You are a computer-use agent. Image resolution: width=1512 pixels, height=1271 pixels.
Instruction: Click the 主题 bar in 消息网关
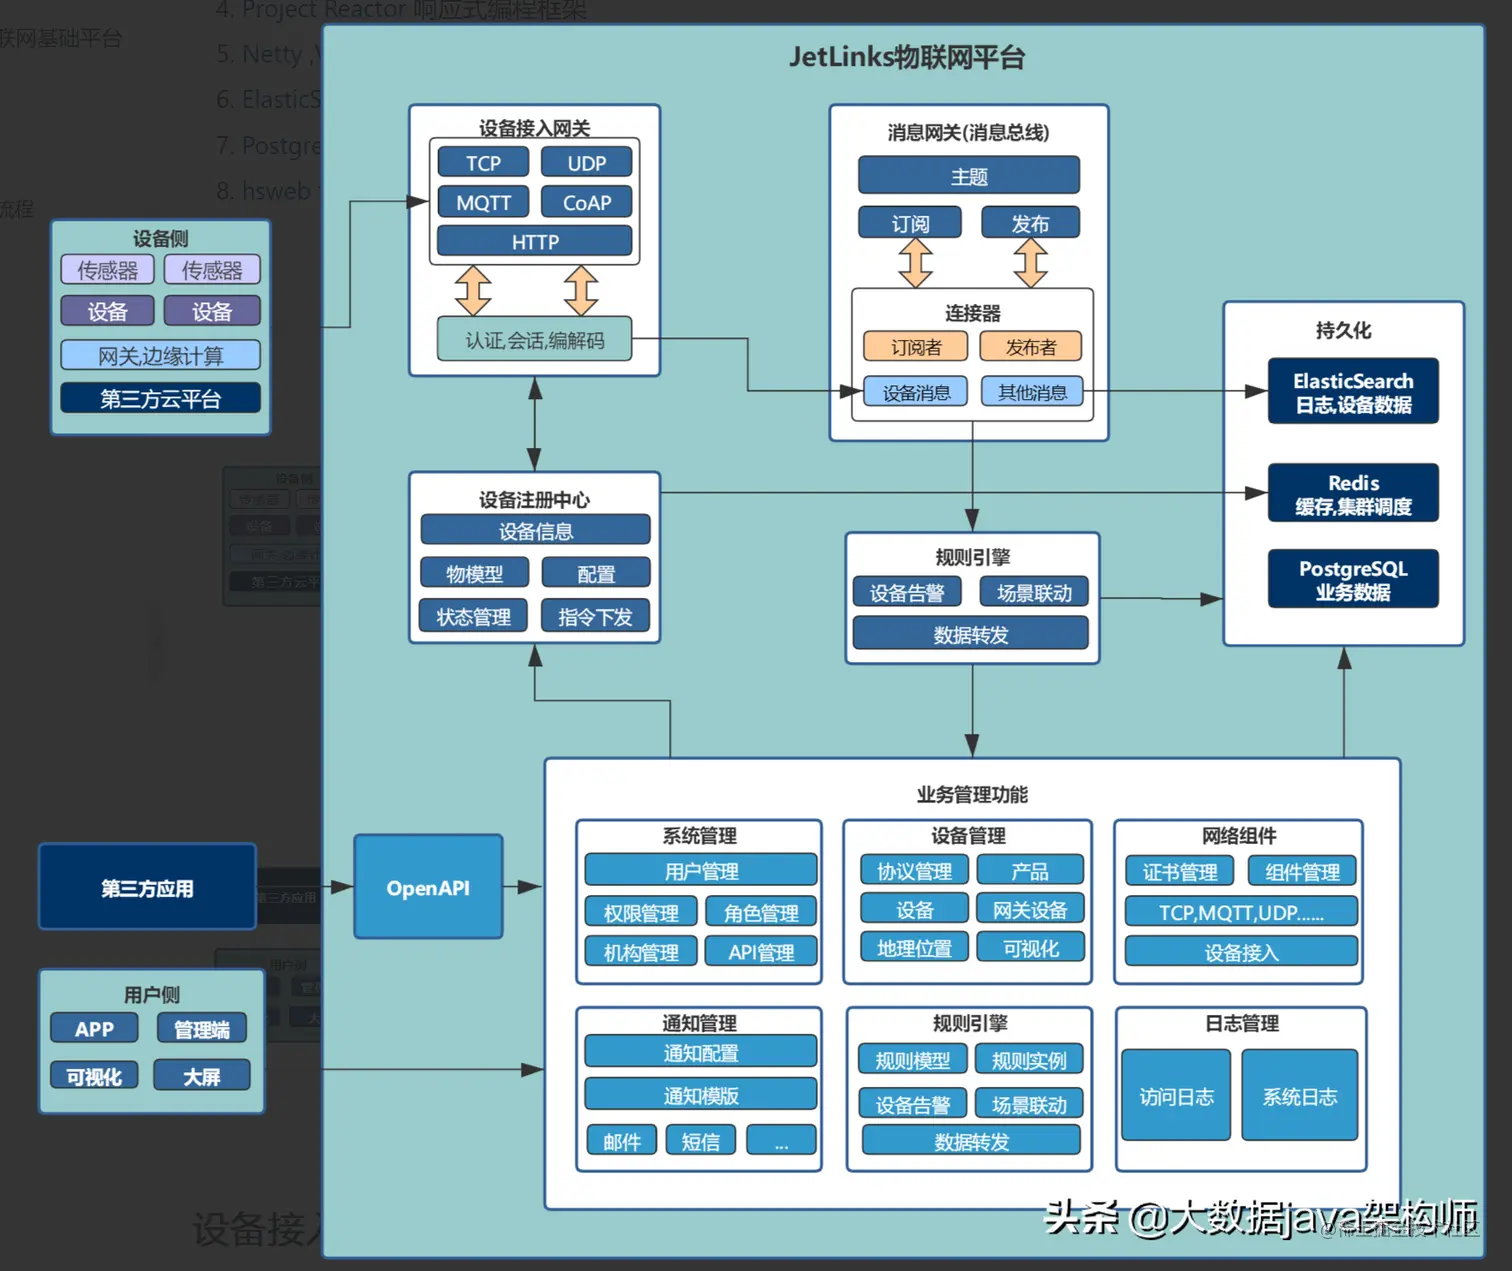point(969,176)
